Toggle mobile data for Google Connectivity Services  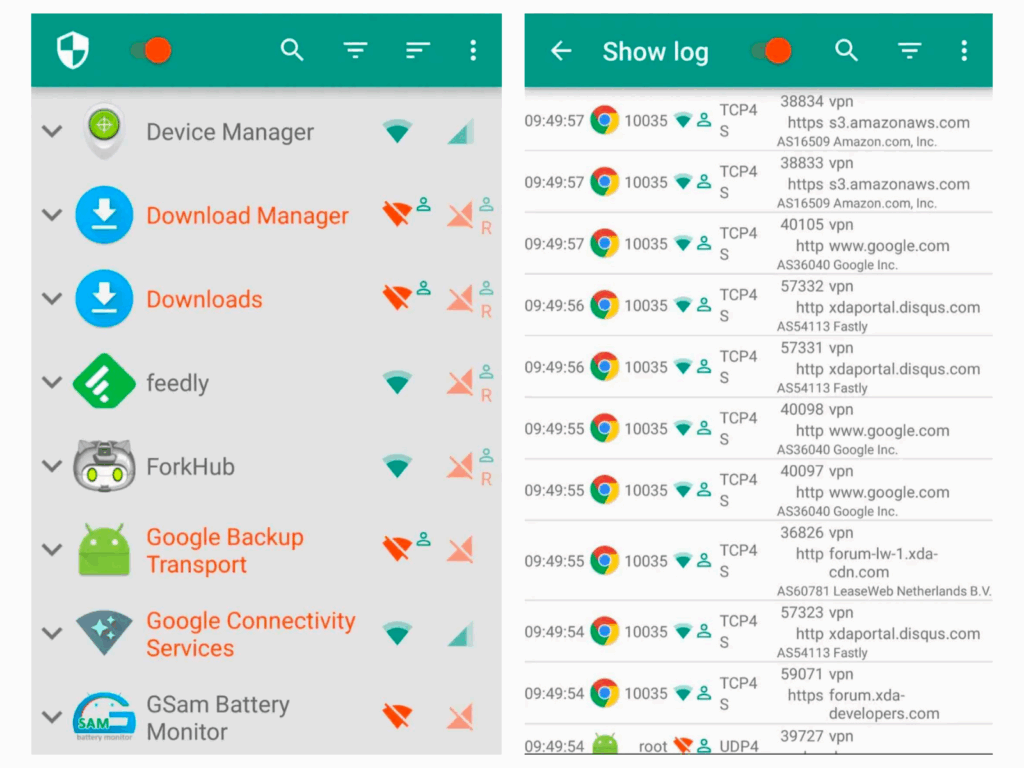[x=461, y=633]
